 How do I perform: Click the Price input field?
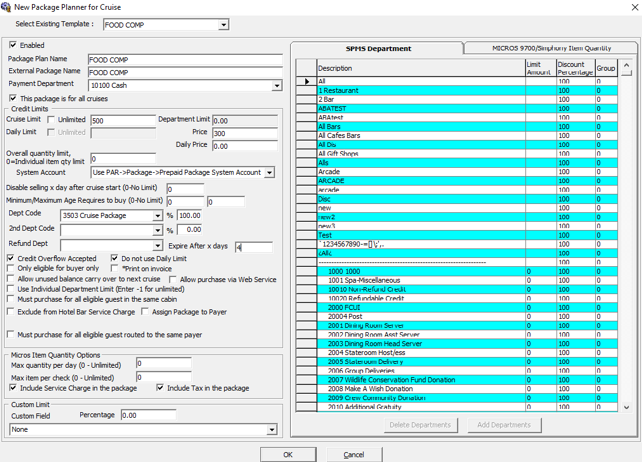point(245,133)
